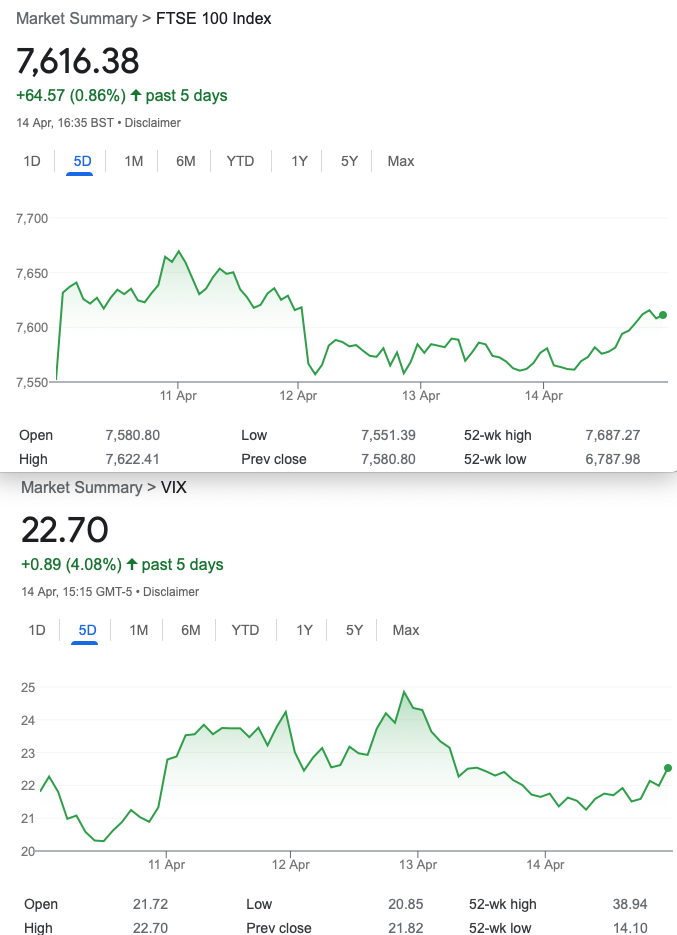Image resolution: width=677 pixels, height=935 pixels.
Task: Click the 14 Apr, 16:35 BST timestamp
Action: tap(65, 123)
